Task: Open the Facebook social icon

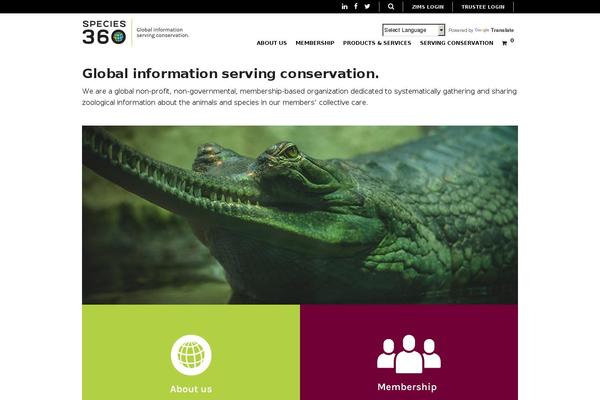Action: pos(356,6)
